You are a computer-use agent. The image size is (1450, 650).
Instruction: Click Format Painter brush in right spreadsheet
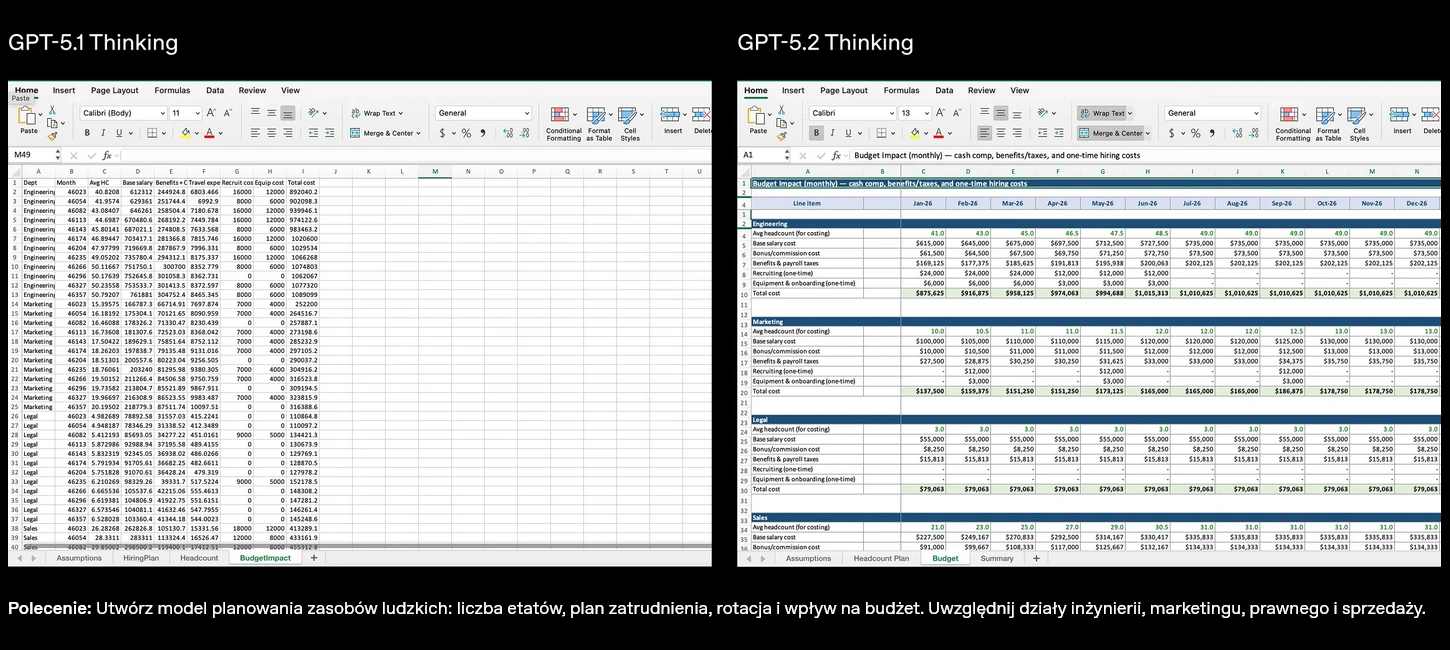pos(782,135)
